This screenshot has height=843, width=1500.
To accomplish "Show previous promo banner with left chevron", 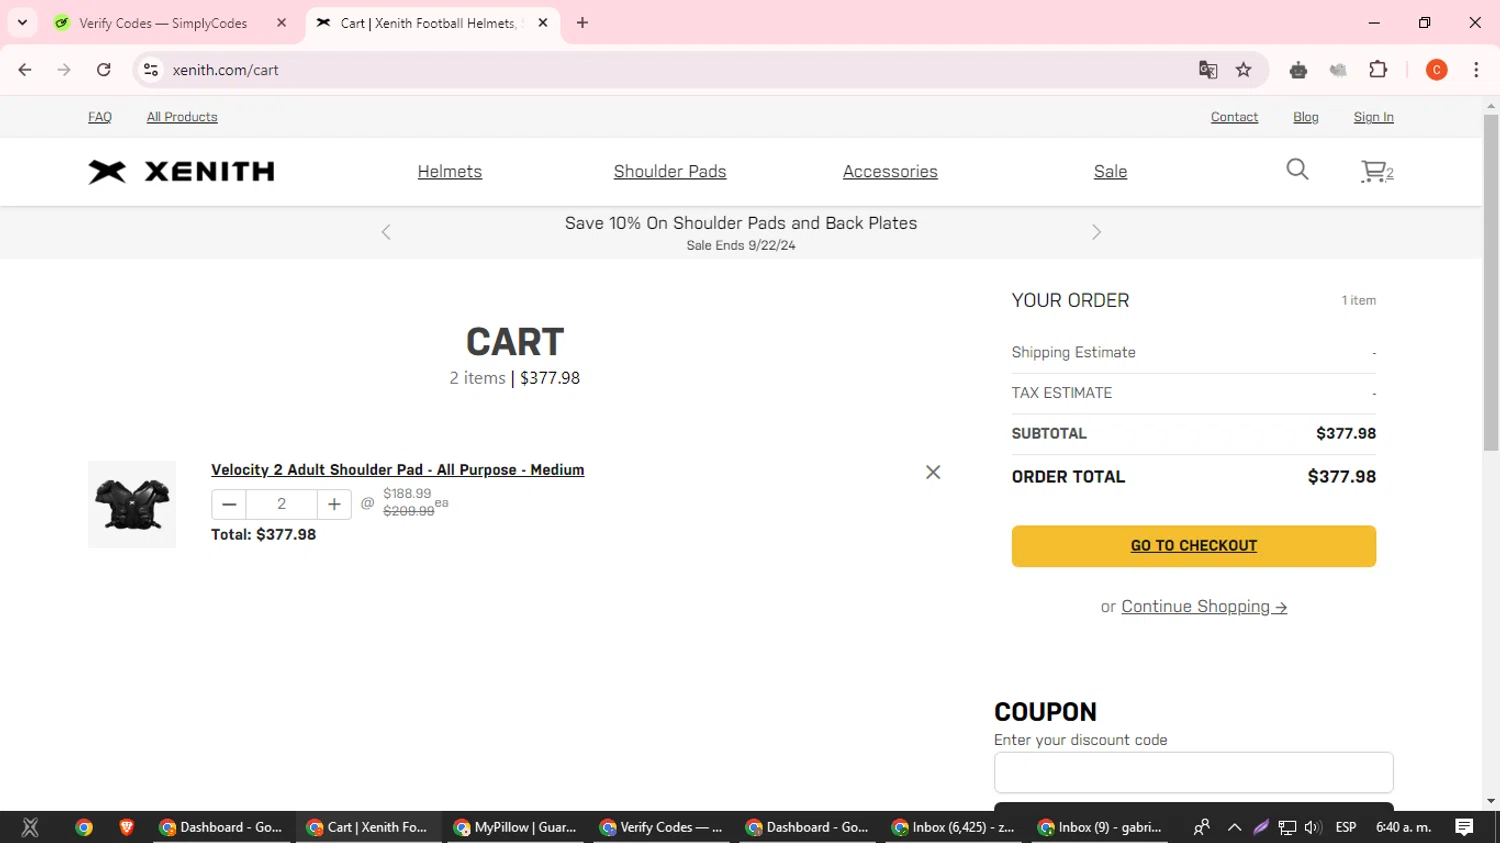I will pos(386,232).
